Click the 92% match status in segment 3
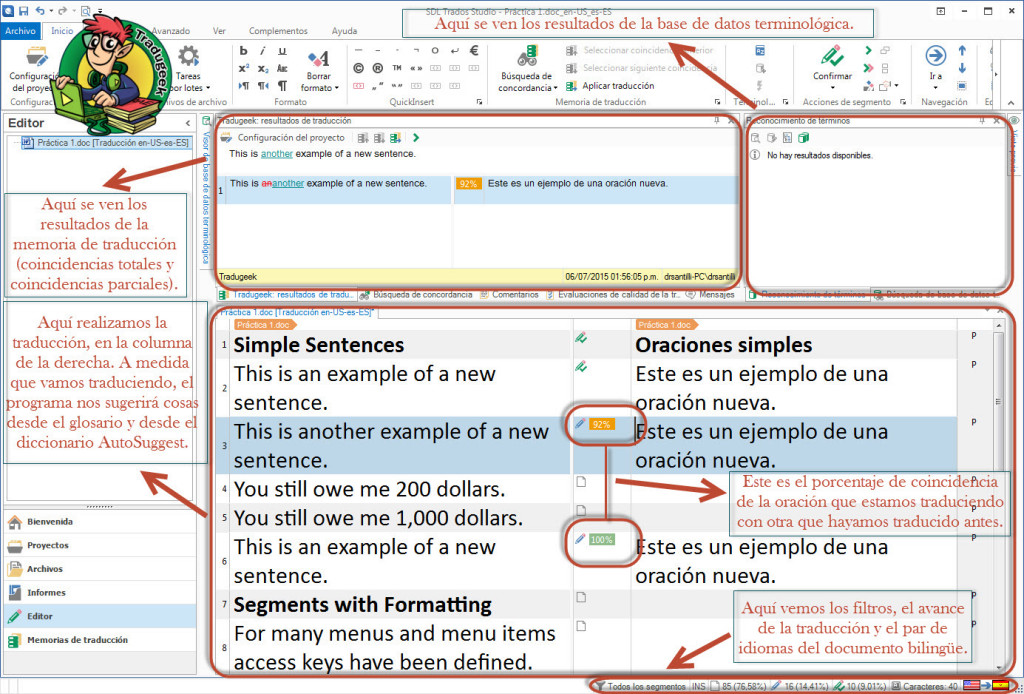Image resolution: width=1024 pixels, height=694 pixels. (x=600, y=424)
